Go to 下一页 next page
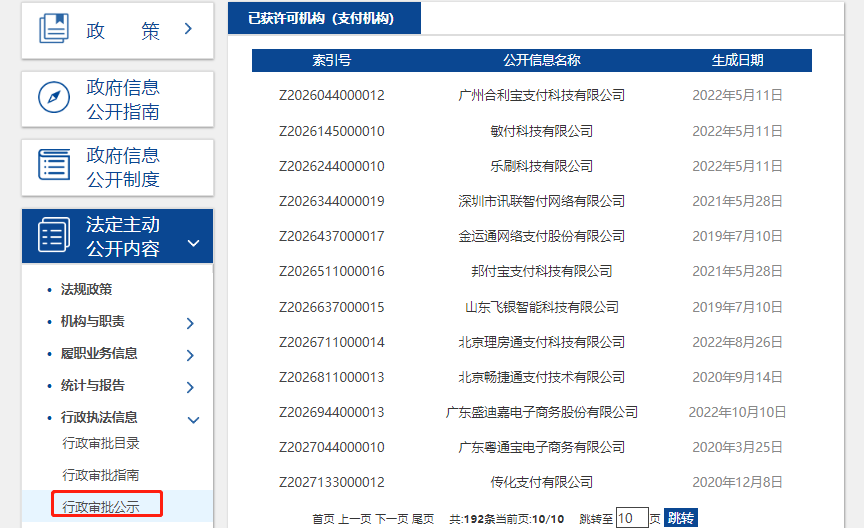The image size is (864, 528). [392, 519]
